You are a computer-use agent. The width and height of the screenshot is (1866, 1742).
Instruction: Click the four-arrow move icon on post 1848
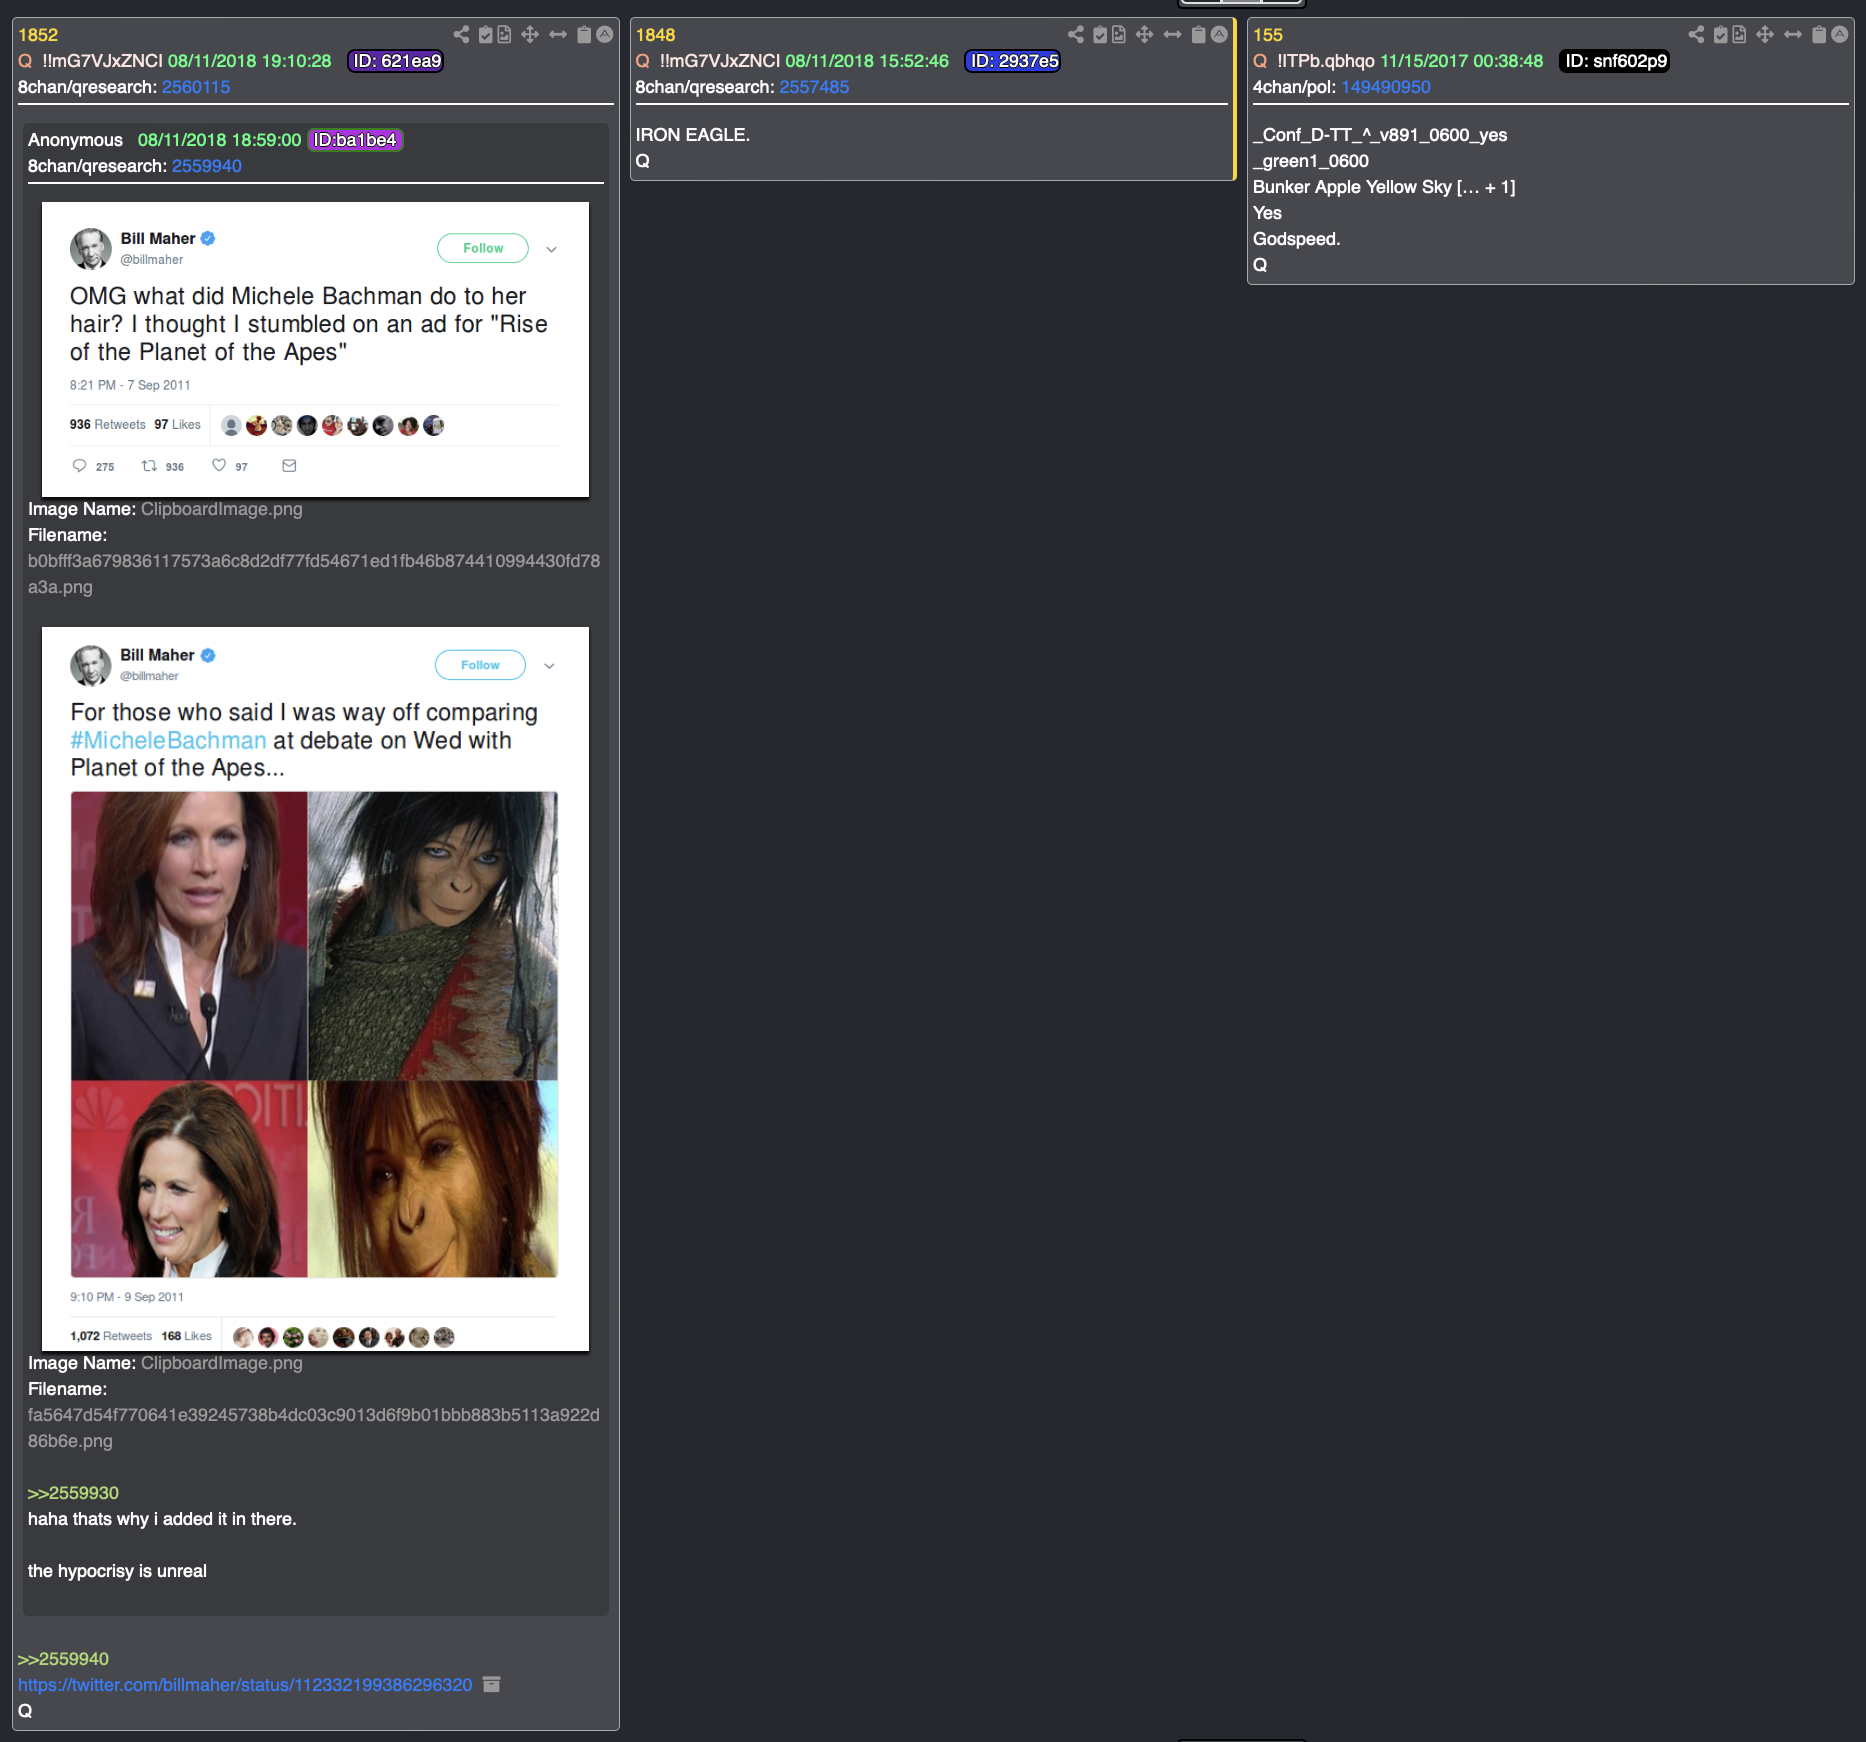point(1145,35)
